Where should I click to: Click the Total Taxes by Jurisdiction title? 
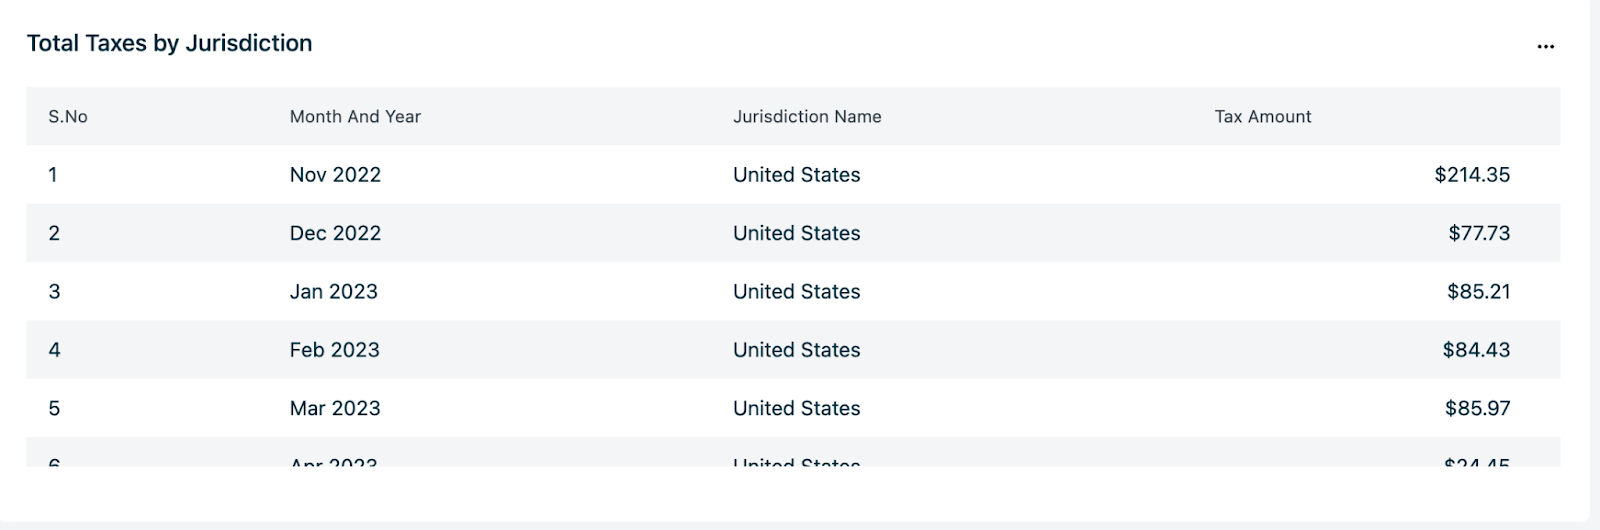pyautogui.click(x=170, y=43)
